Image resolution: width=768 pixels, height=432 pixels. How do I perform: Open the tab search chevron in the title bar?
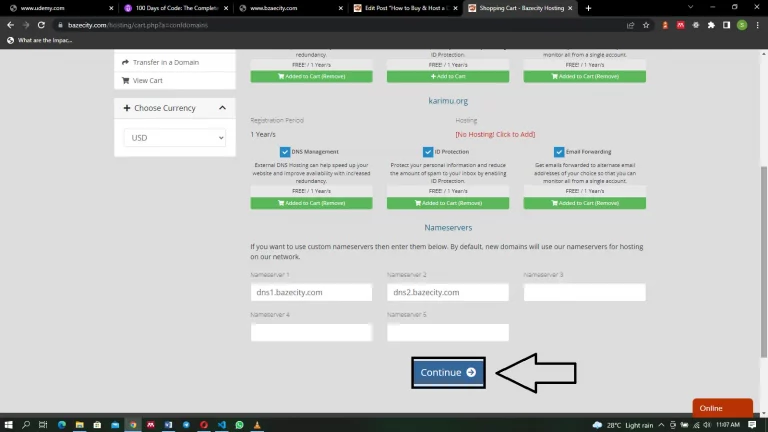click(x=690, y=7)
